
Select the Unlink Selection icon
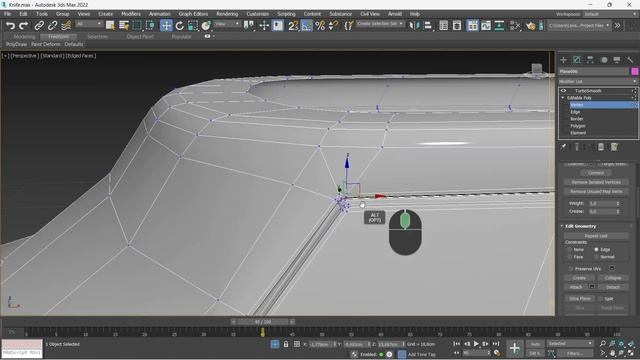(52, 26)
